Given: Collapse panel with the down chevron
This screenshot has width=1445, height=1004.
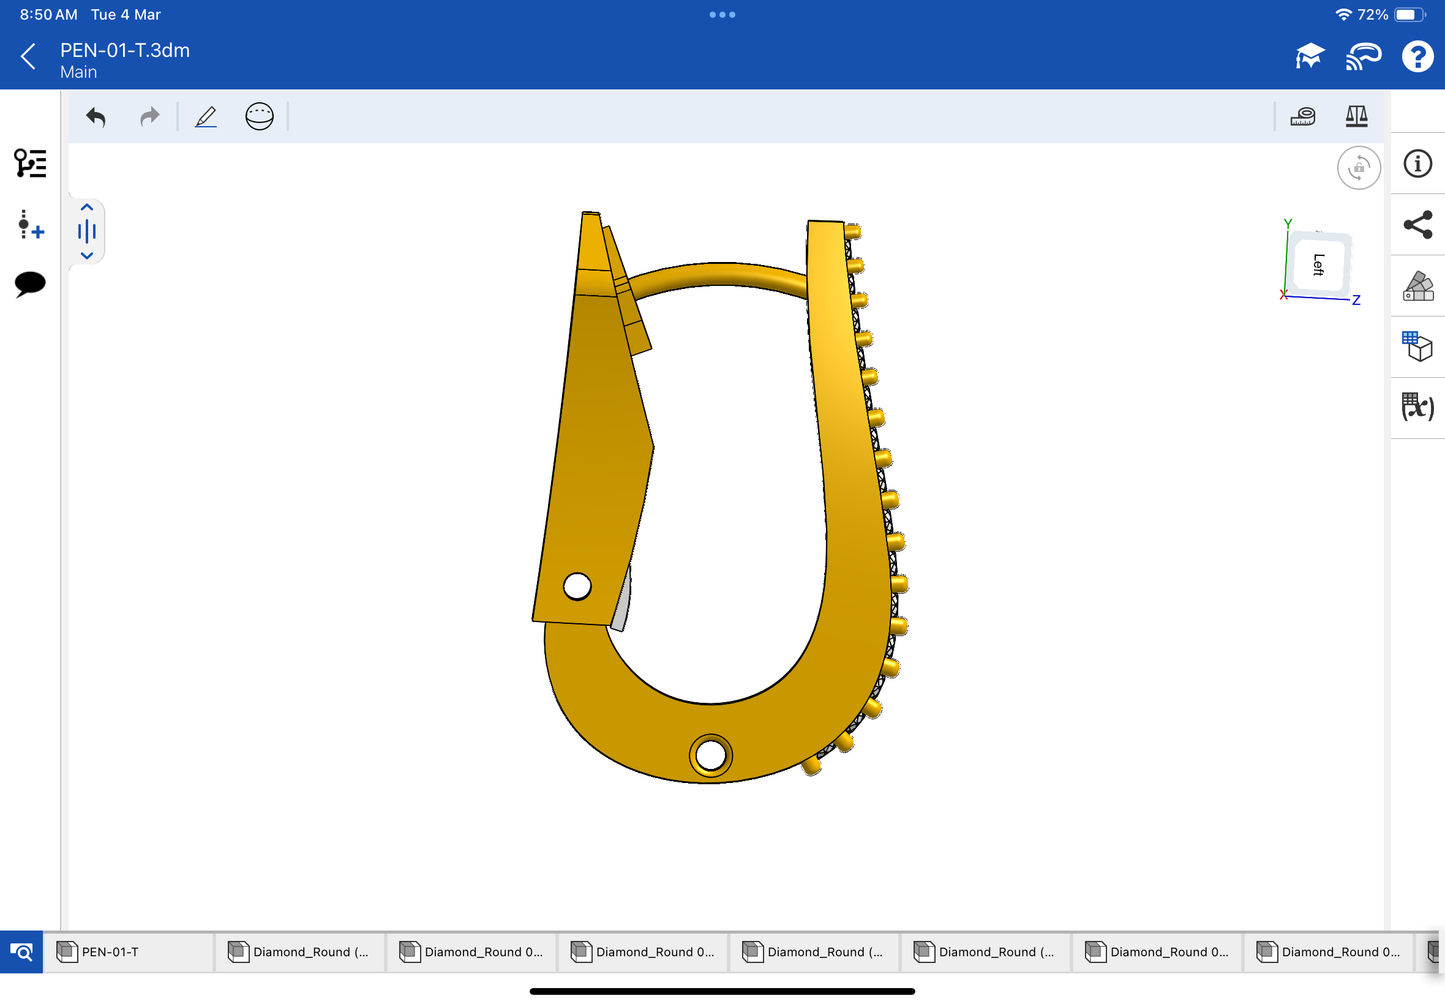Looking at the screenshot, I should (87, 256).
